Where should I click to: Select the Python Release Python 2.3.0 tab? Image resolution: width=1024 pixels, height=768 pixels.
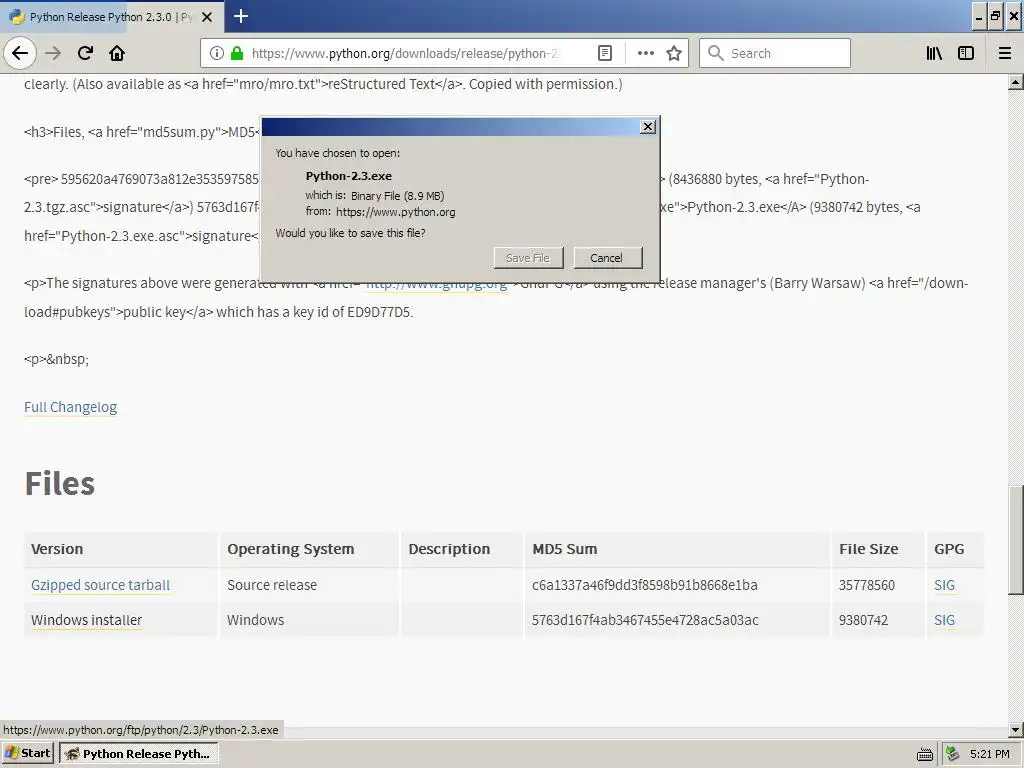(x=111, y=17)
